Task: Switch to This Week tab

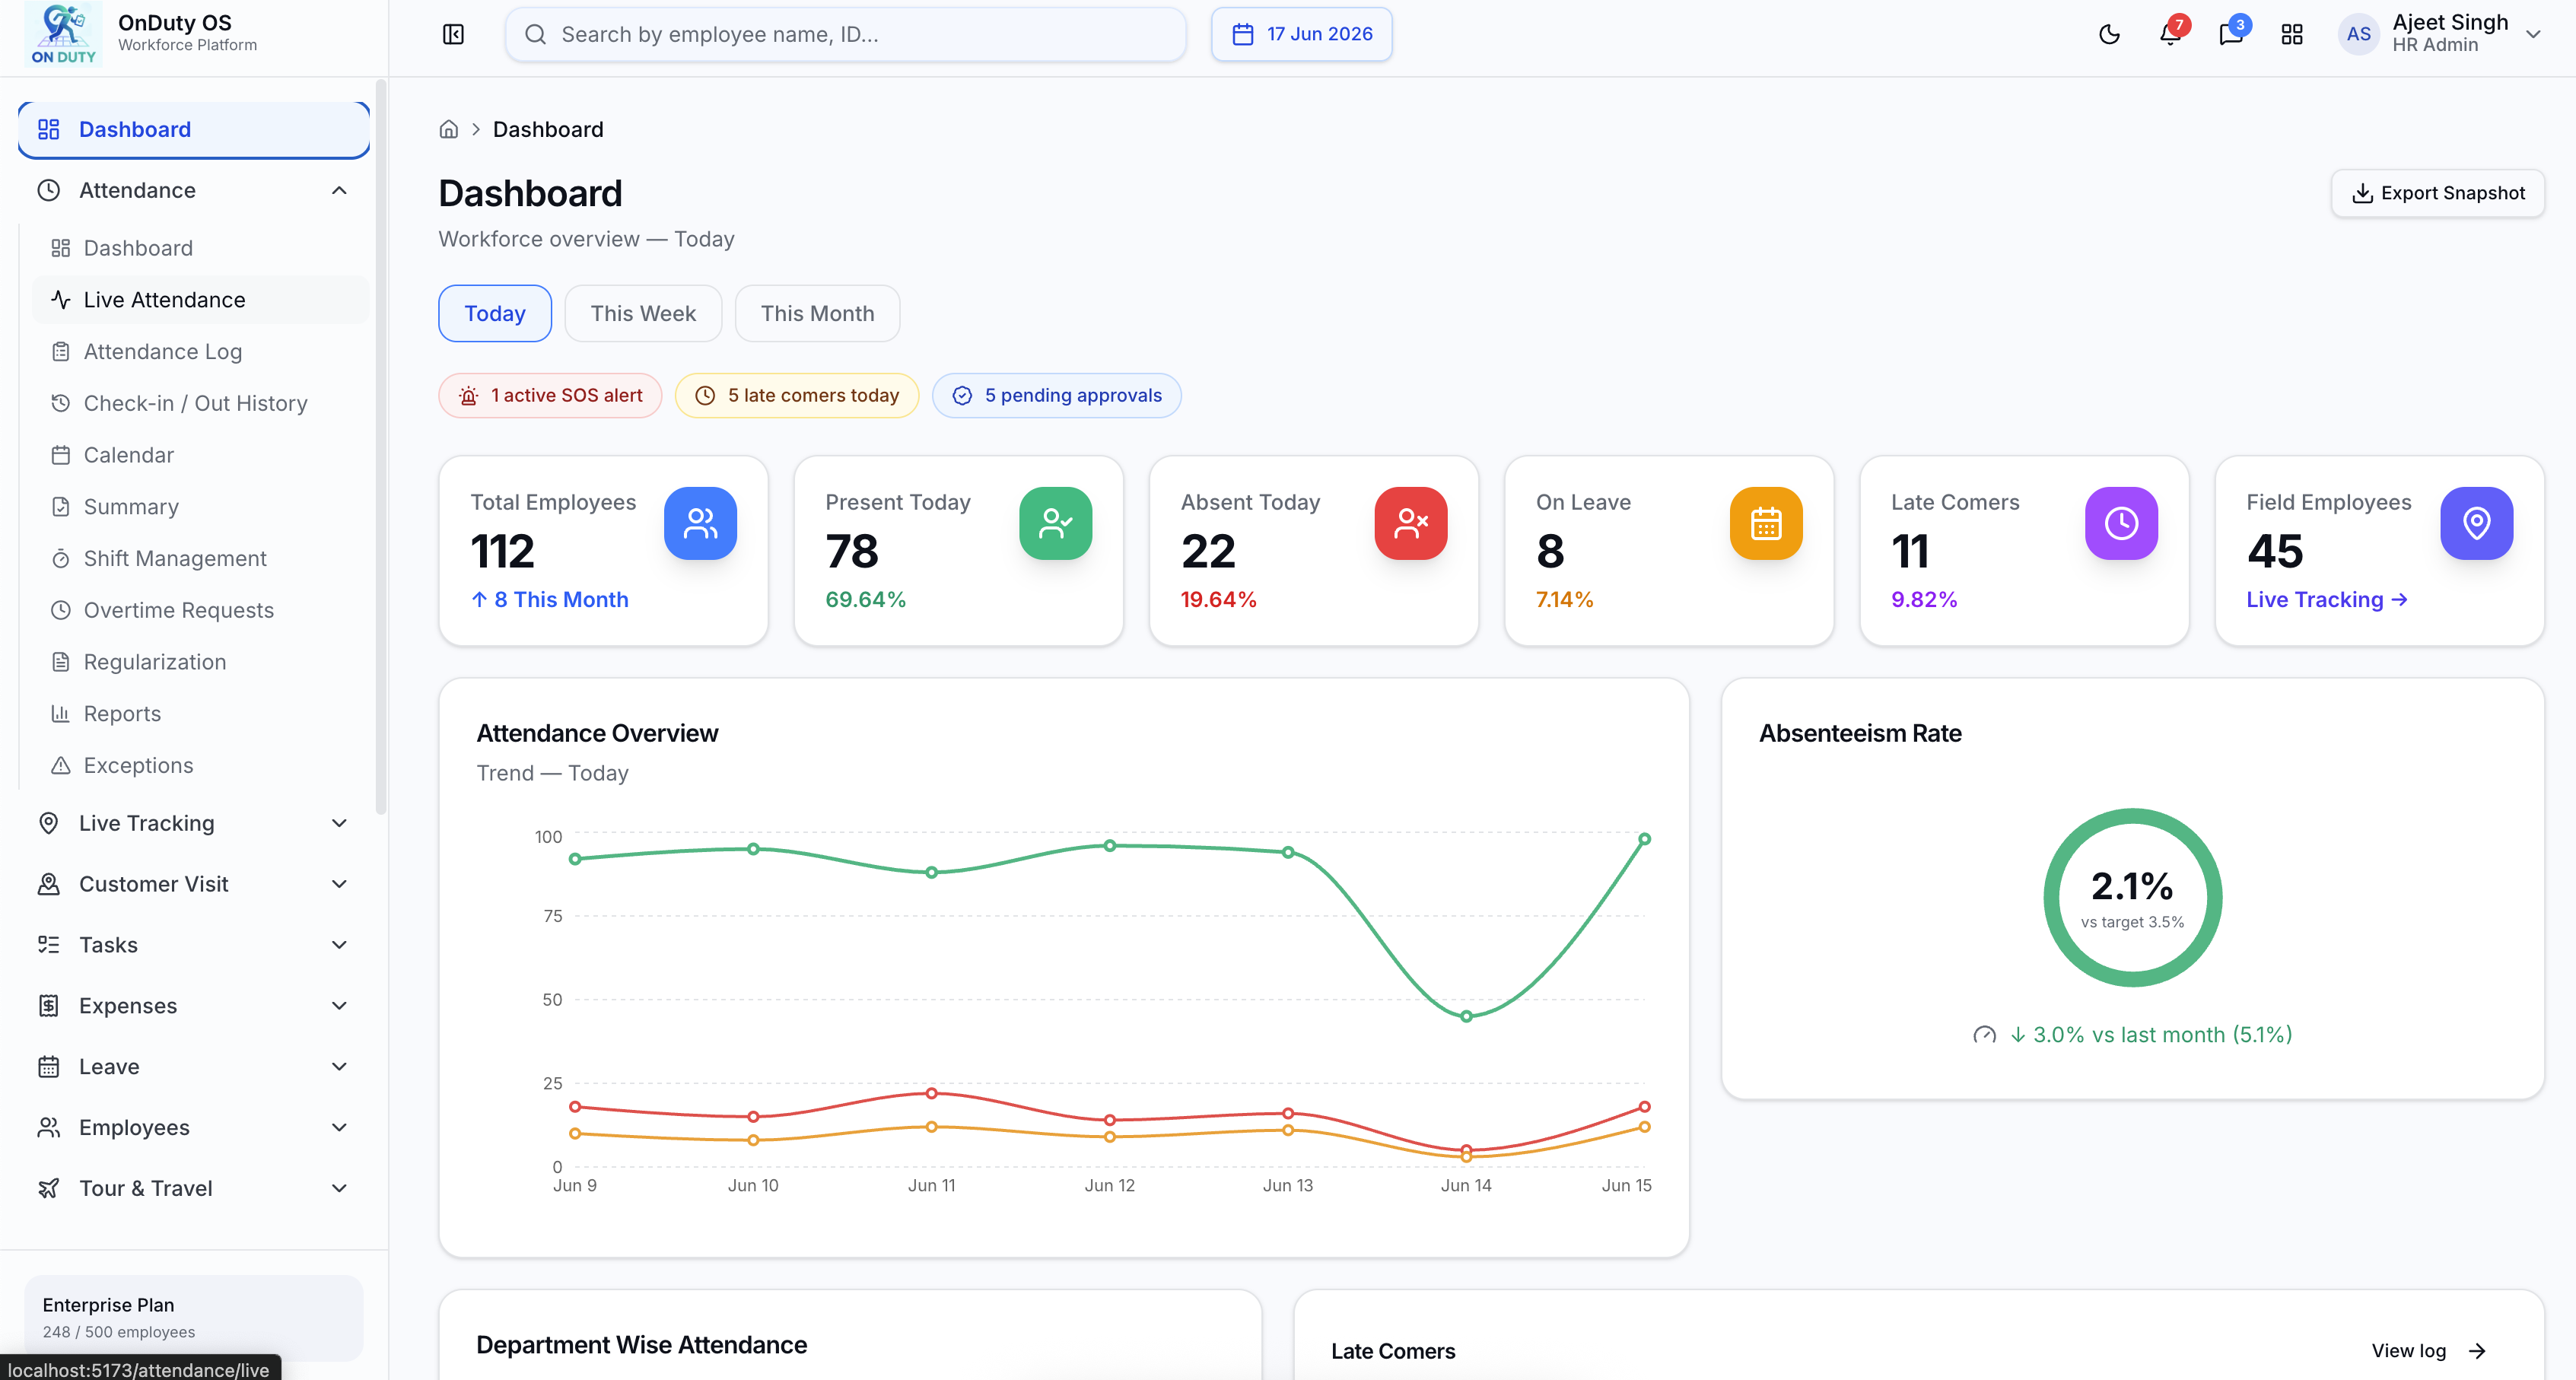Action: point(643,313)
